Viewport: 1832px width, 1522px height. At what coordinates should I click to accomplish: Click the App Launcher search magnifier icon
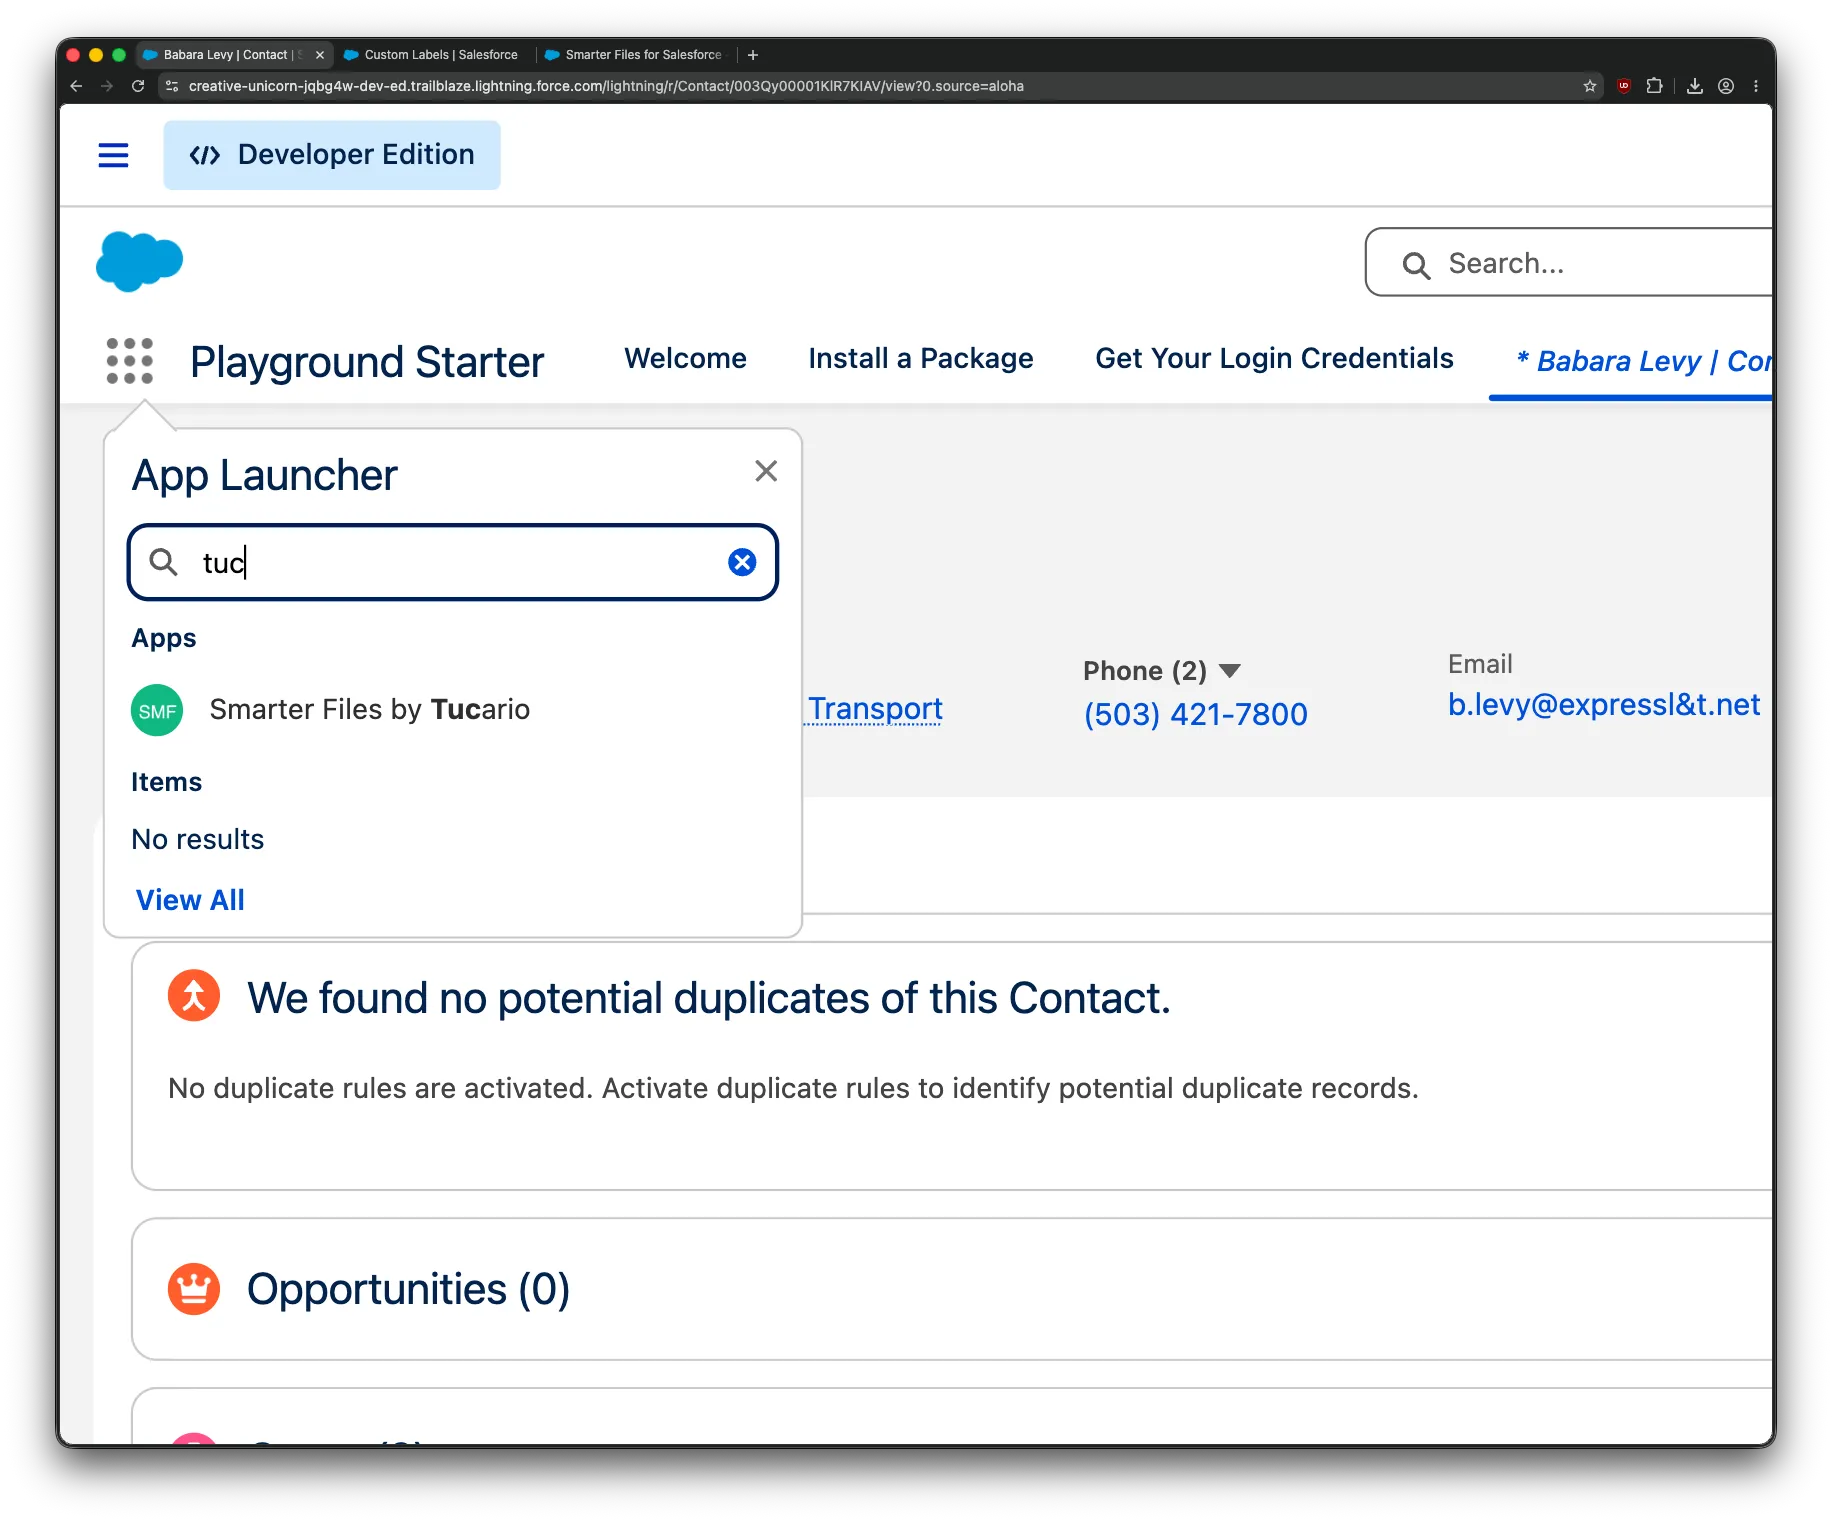[x=164, y=562]
